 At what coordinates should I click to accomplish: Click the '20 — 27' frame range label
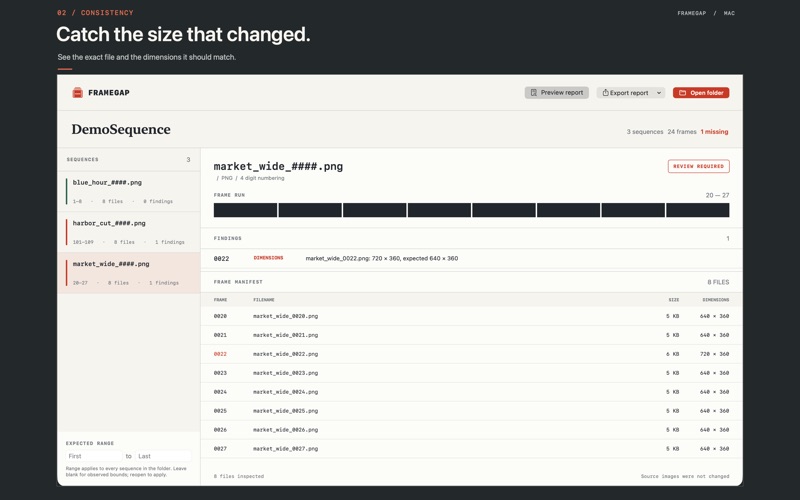coord(717,195)
